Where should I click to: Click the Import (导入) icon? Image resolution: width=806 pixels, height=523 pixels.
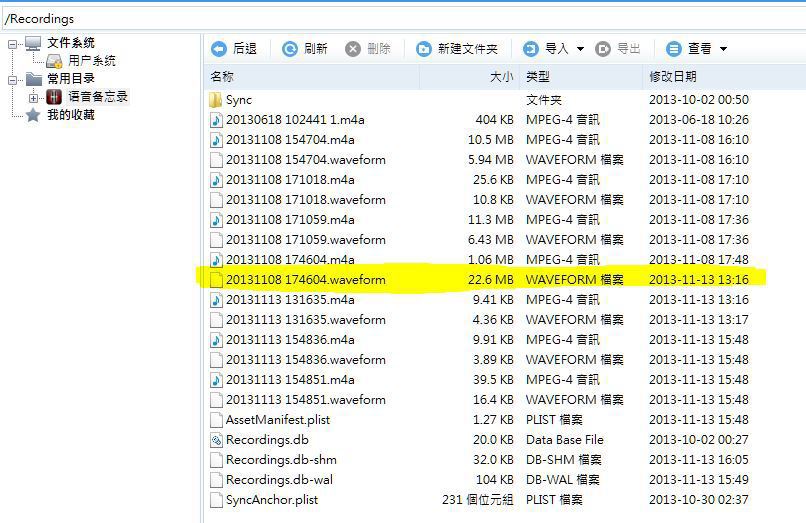point(530,49)
